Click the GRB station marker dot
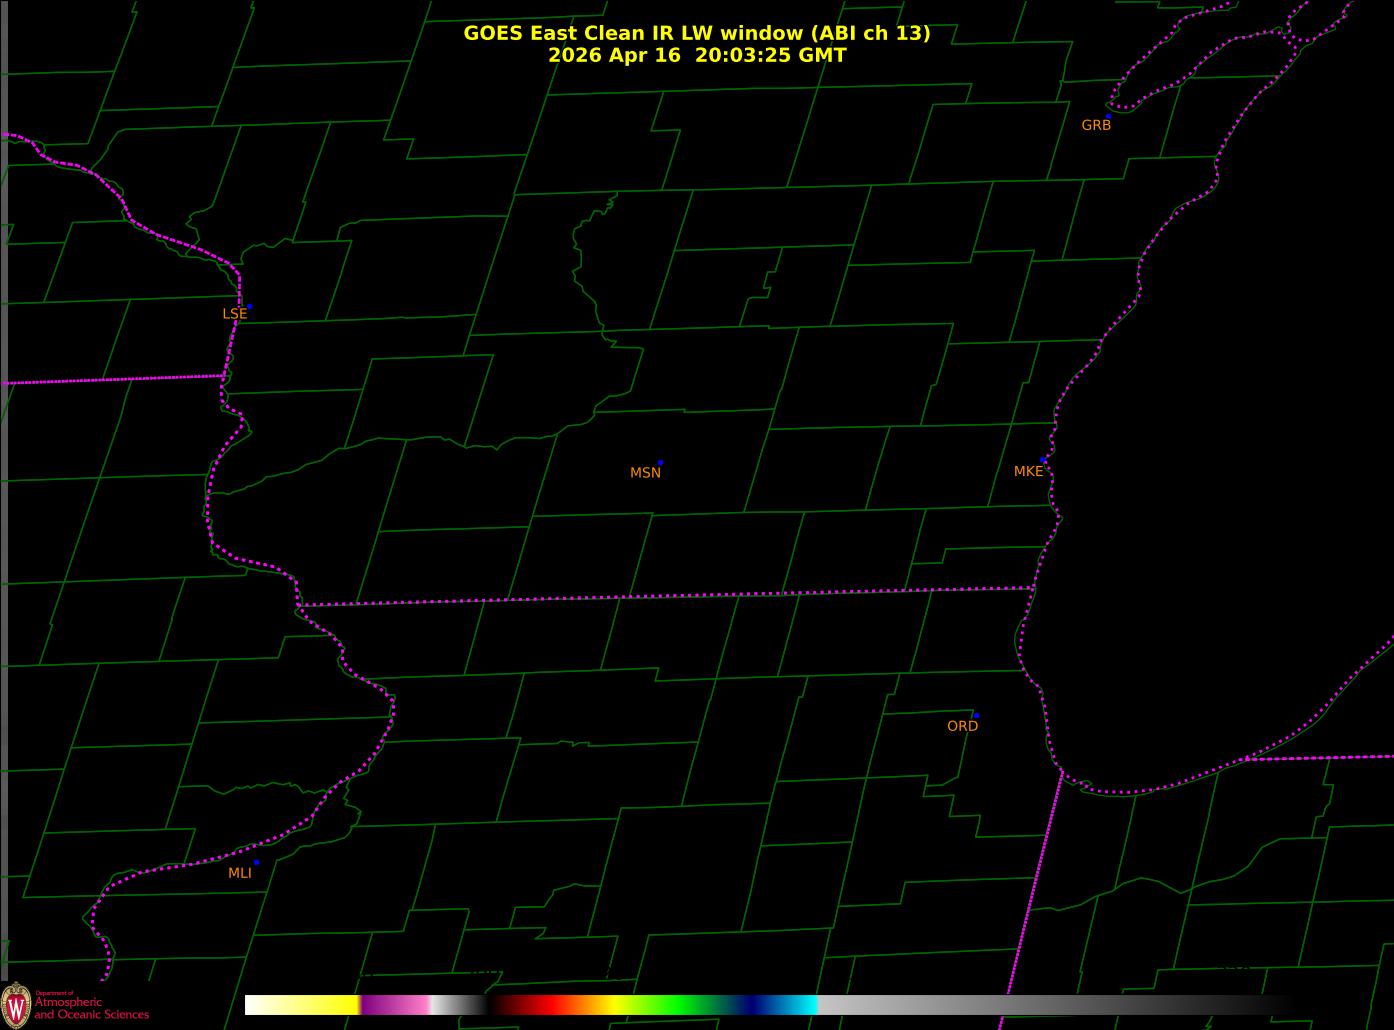Screen dimensions: 1394x1030 click(1108, 116)
